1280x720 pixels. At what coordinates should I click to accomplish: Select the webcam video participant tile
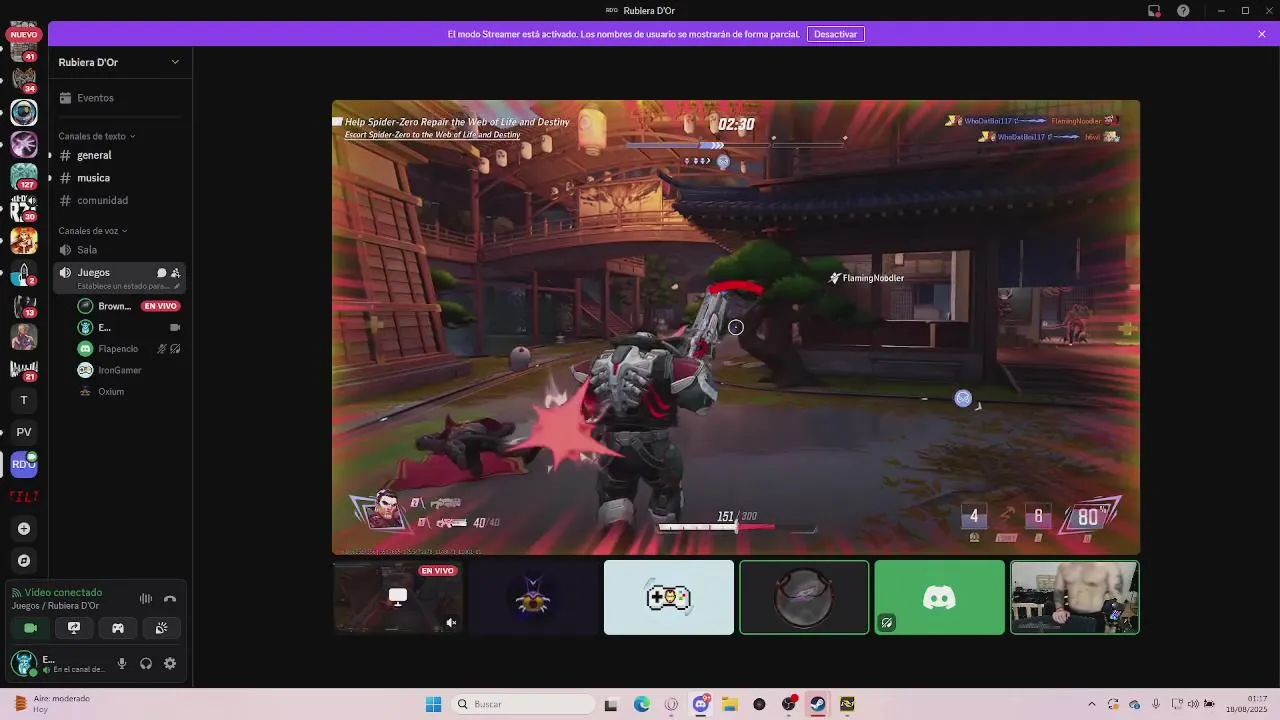click(1074, 597)
